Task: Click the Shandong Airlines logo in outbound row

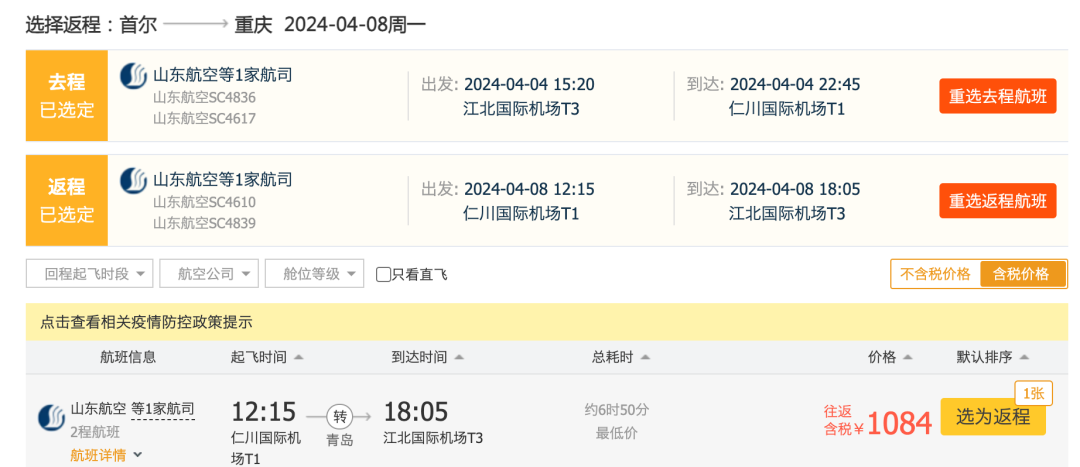Action: [133, 76]
